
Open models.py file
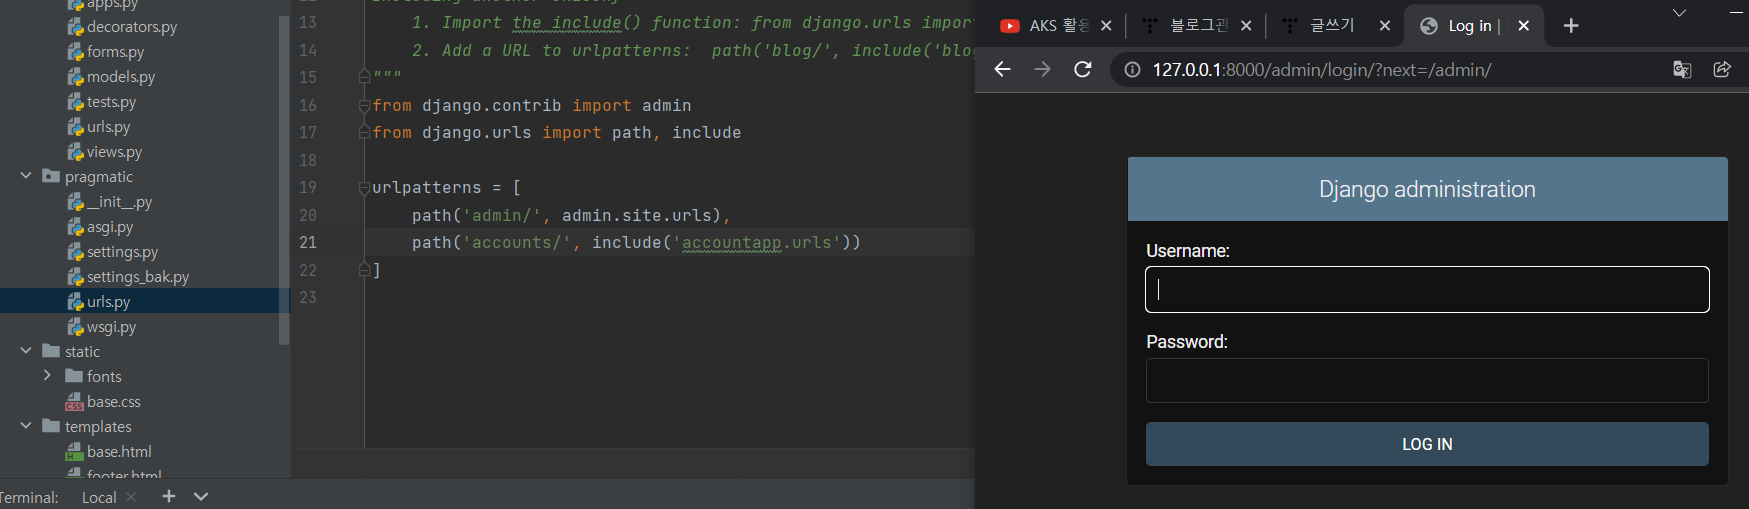pyautogui.click(x=120, y=77)
